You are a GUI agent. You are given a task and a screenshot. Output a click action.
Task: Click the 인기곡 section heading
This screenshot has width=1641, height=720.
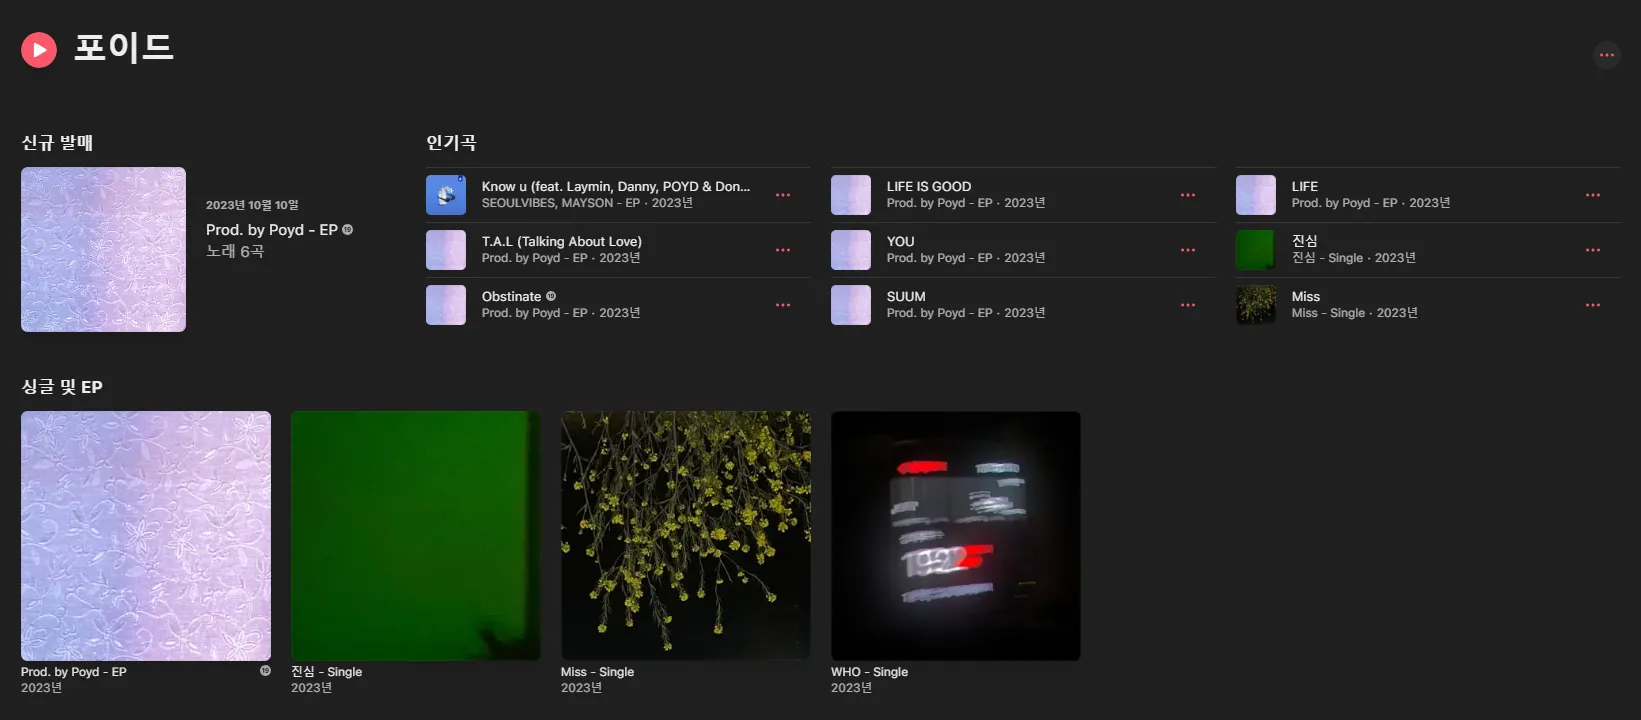(451, 143)
